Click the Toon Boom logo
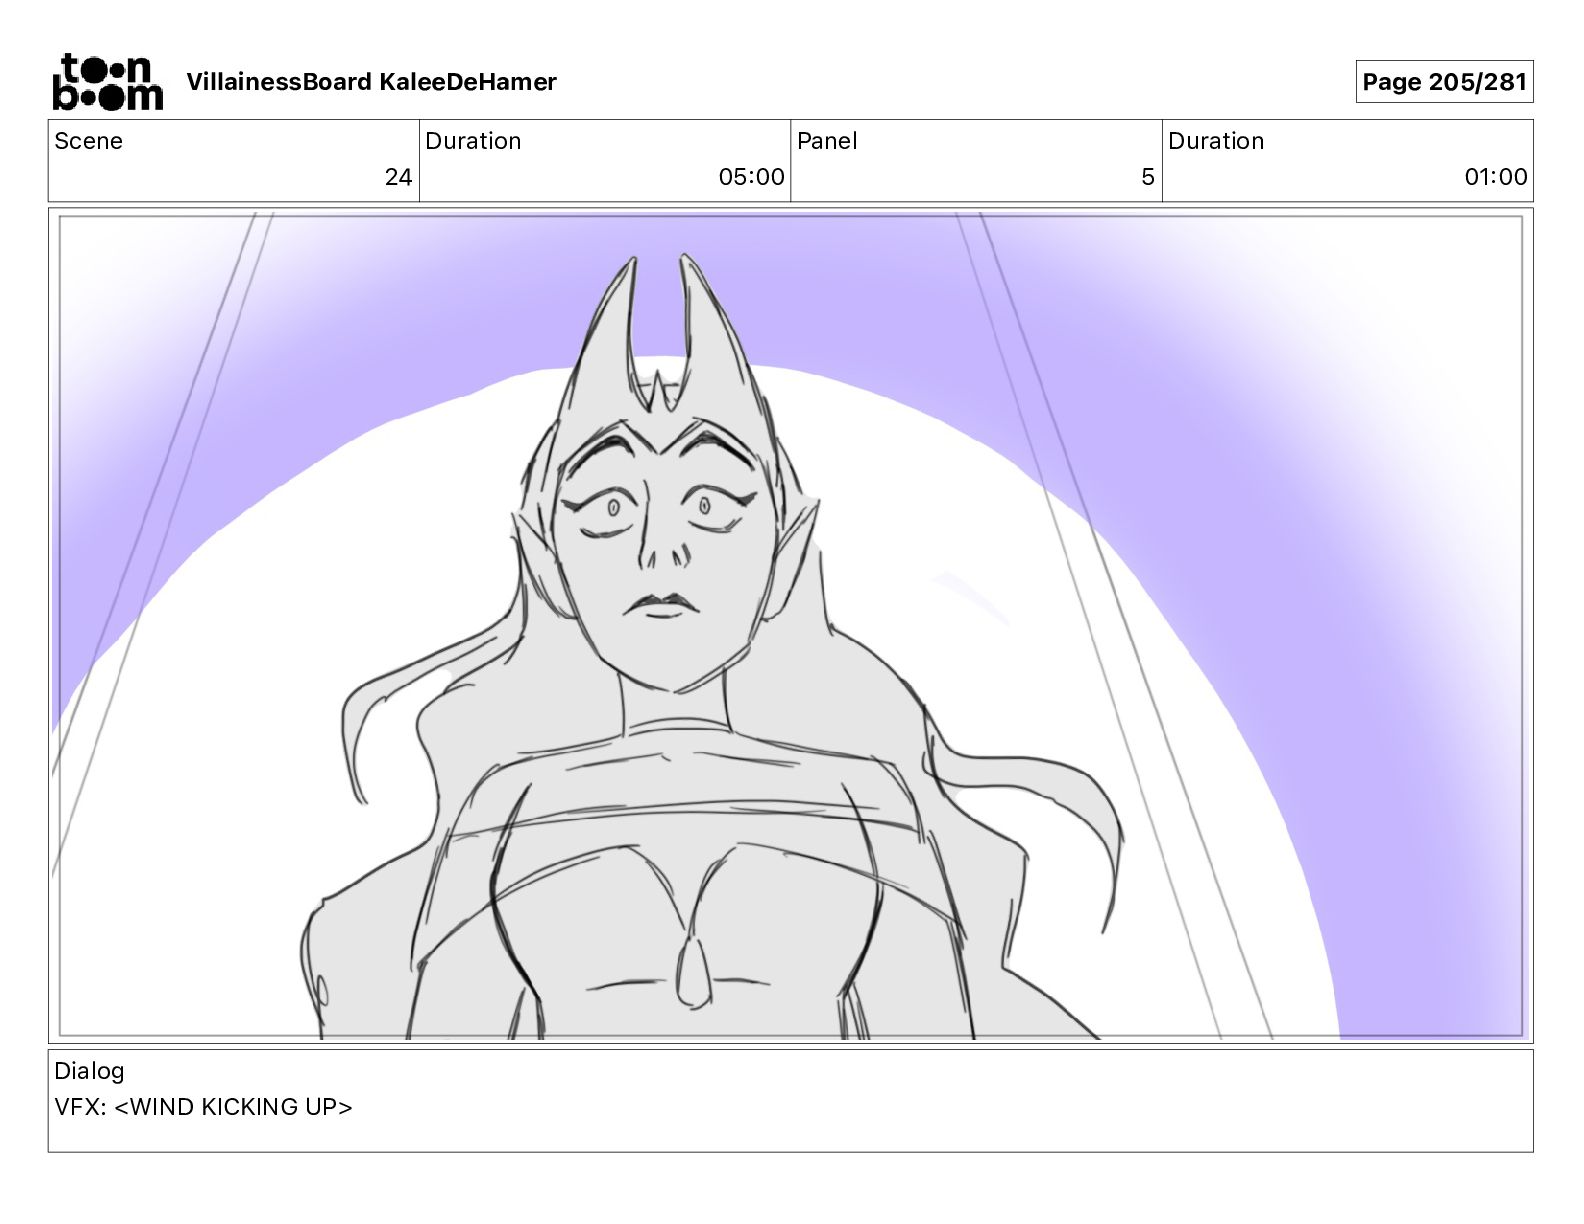Image resolution: width=1584 pixels, height=1224 pixels. pos(107,81)
